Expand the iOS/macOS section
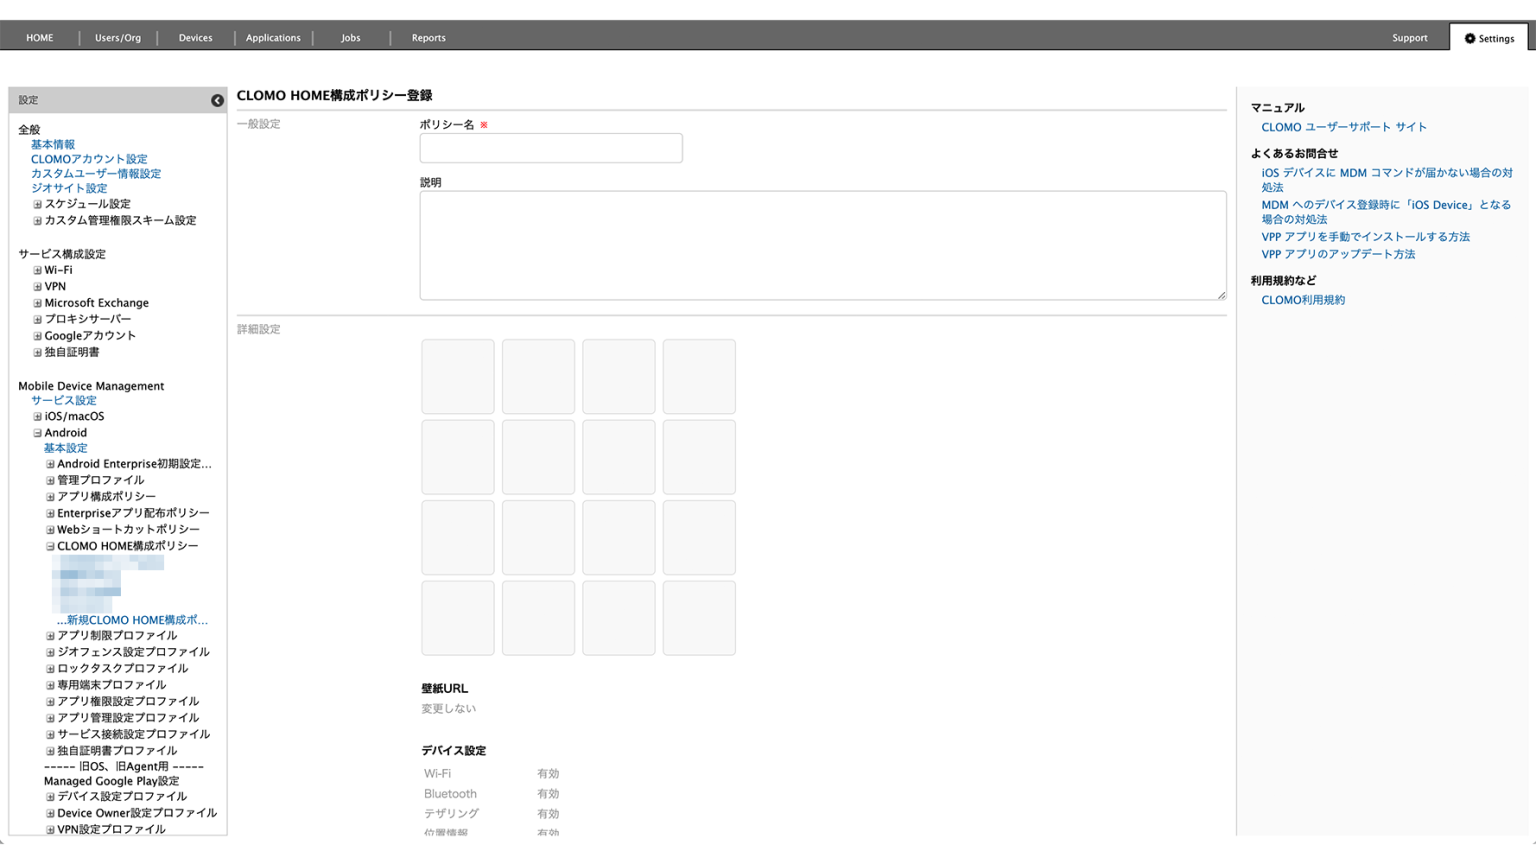 point(37,416)
